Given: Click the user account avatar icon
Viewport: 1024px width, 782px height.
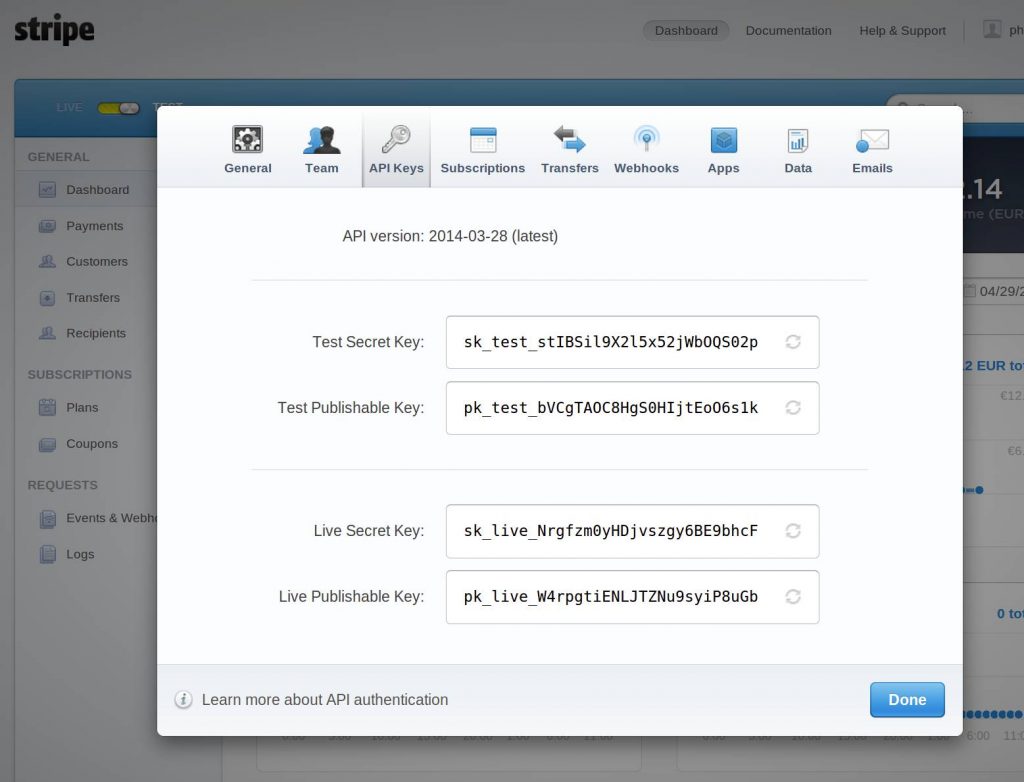Looking at the screenshot, I should pyautogui.click(x=992, y=29).
